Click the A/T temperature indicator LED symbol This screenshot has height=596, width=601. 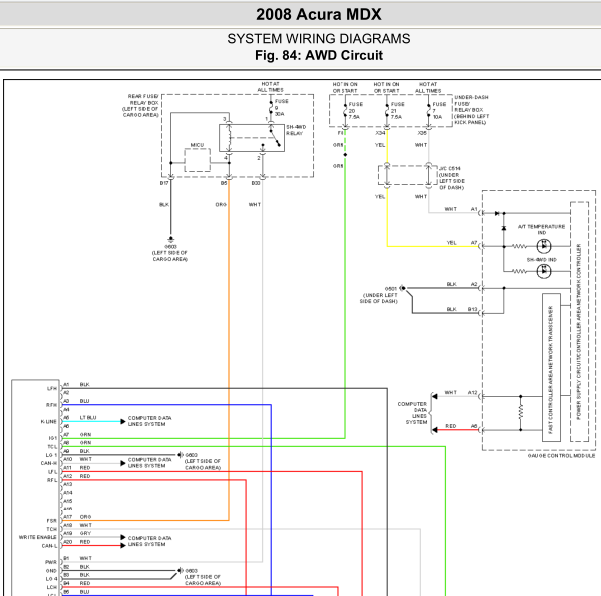(x=544, y=246)
